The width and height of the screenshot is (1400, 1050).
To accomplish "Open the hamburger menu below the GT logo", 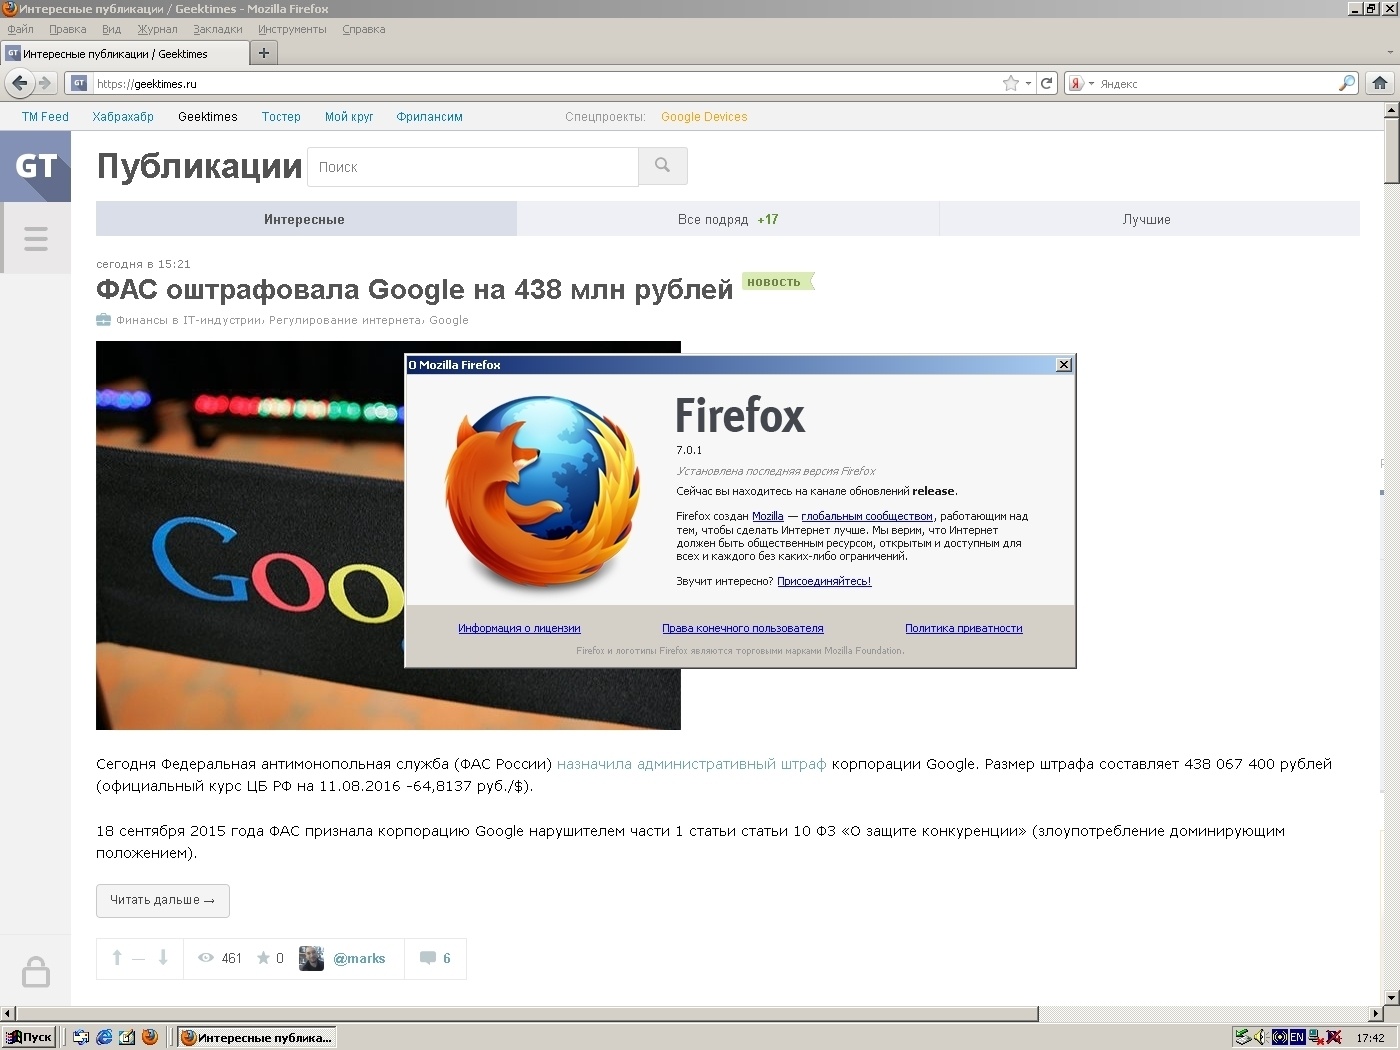I will point(36,238).
